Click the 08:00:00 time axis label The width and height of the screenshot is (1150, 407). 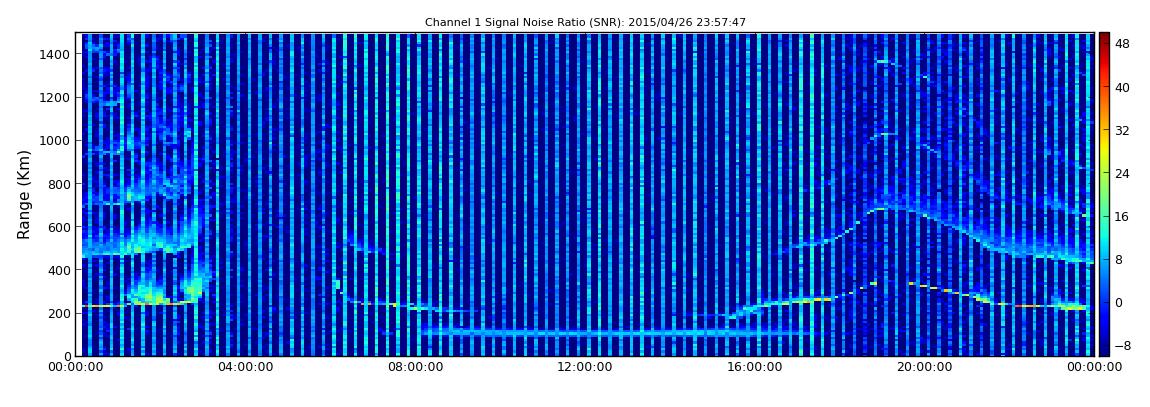(x=417, y=367)
